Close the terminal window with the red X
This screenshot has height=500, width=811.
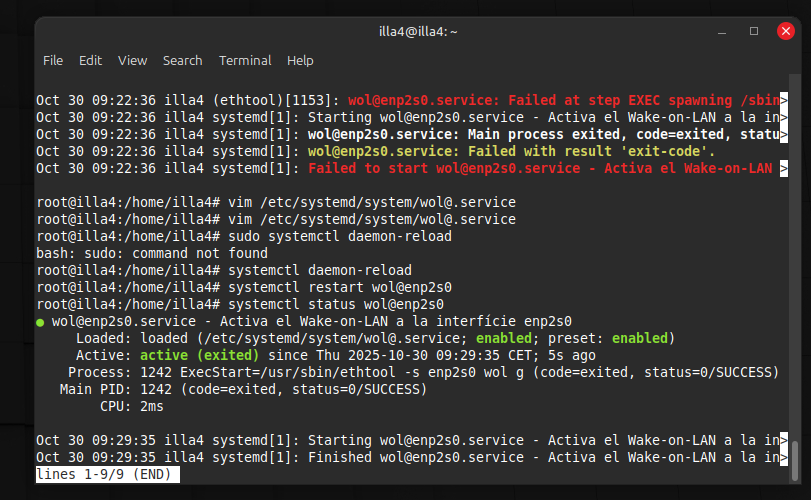(786, 31)
